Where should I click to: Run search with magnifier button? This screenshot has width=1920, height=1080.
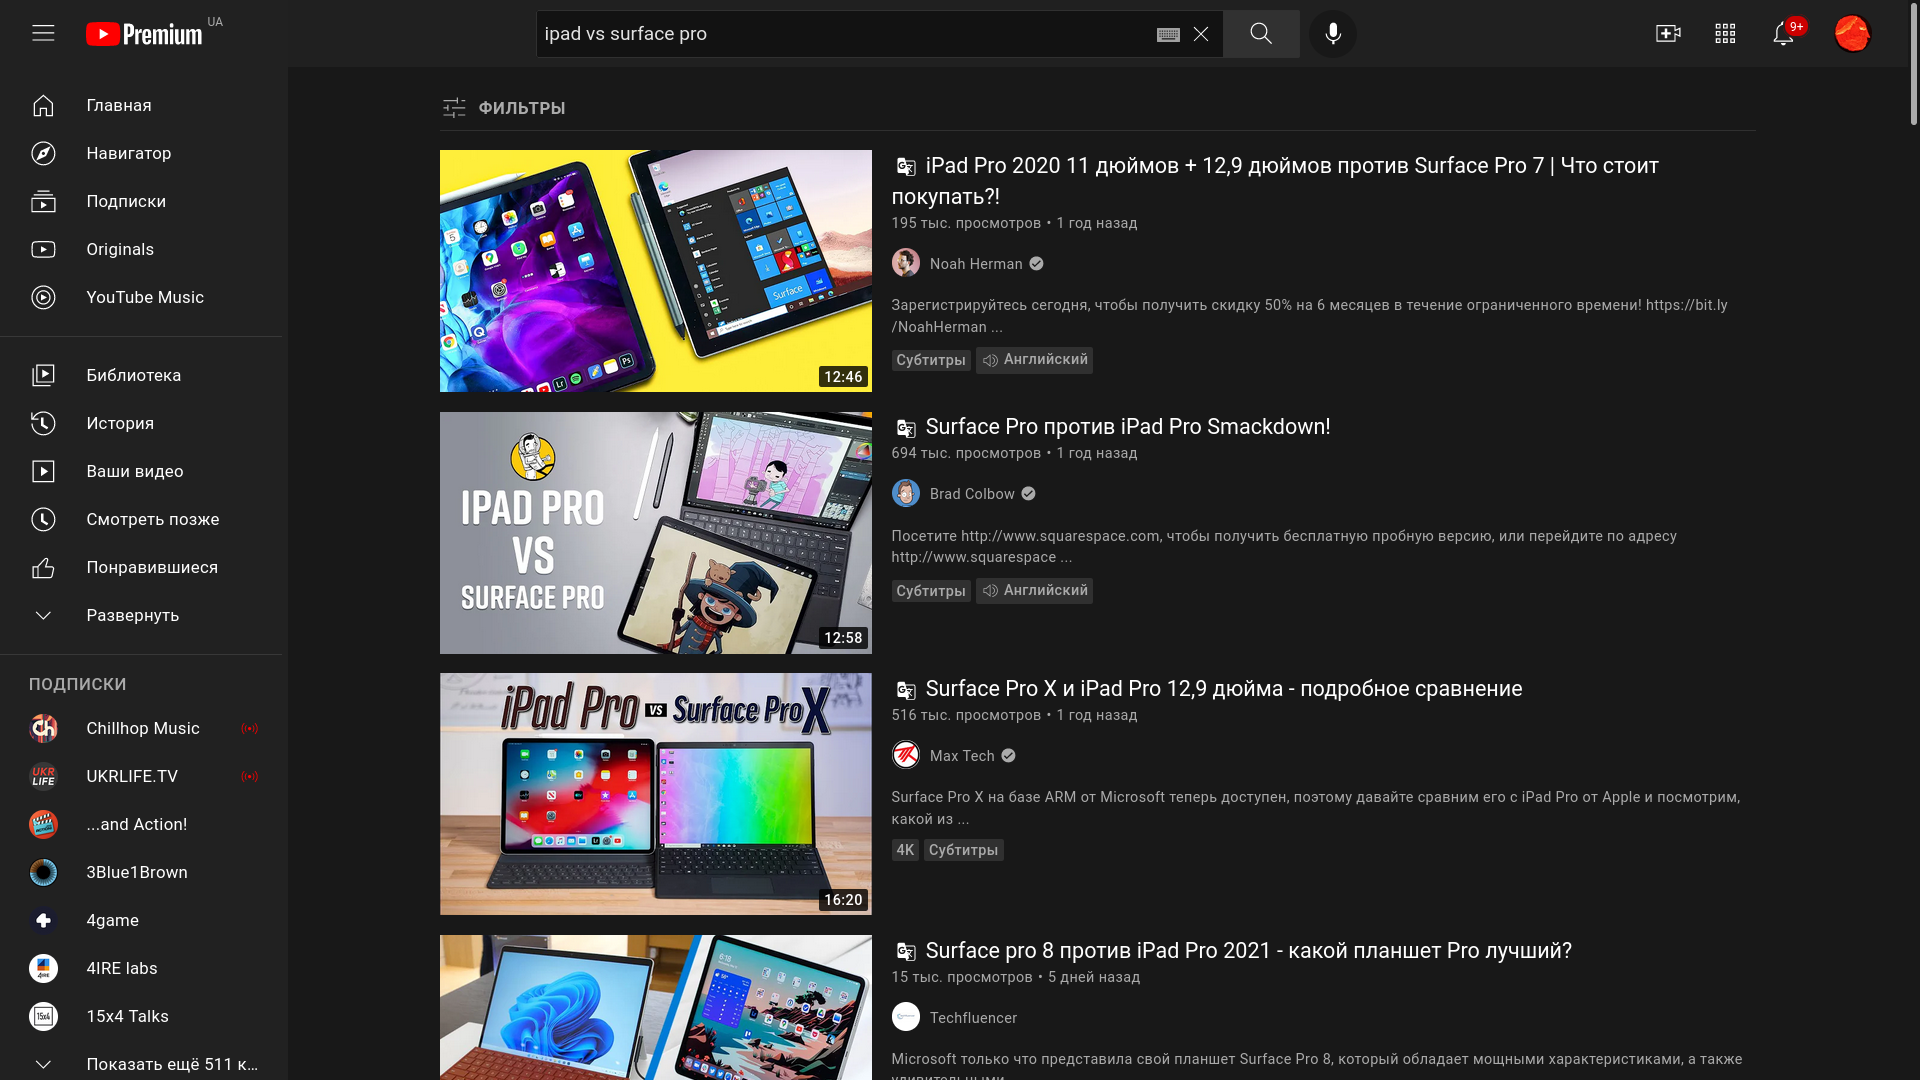click(1261, 34)
